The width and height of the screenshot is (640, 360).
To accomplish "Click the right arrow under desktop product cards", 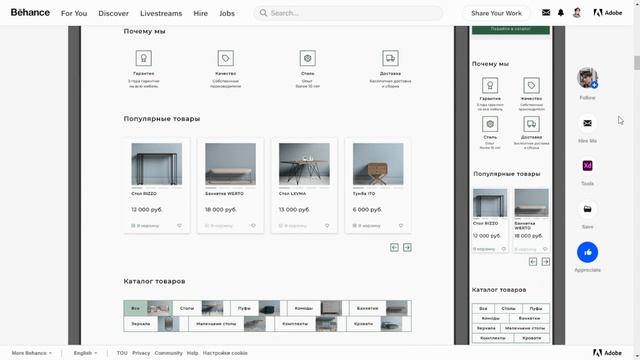I will click(407, 247).
